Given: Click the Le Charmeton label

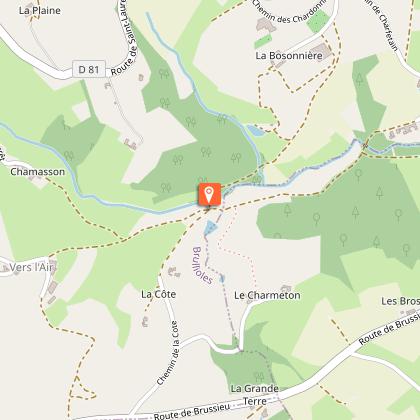Looking at the screenshot, I should [x=267, y=295].
